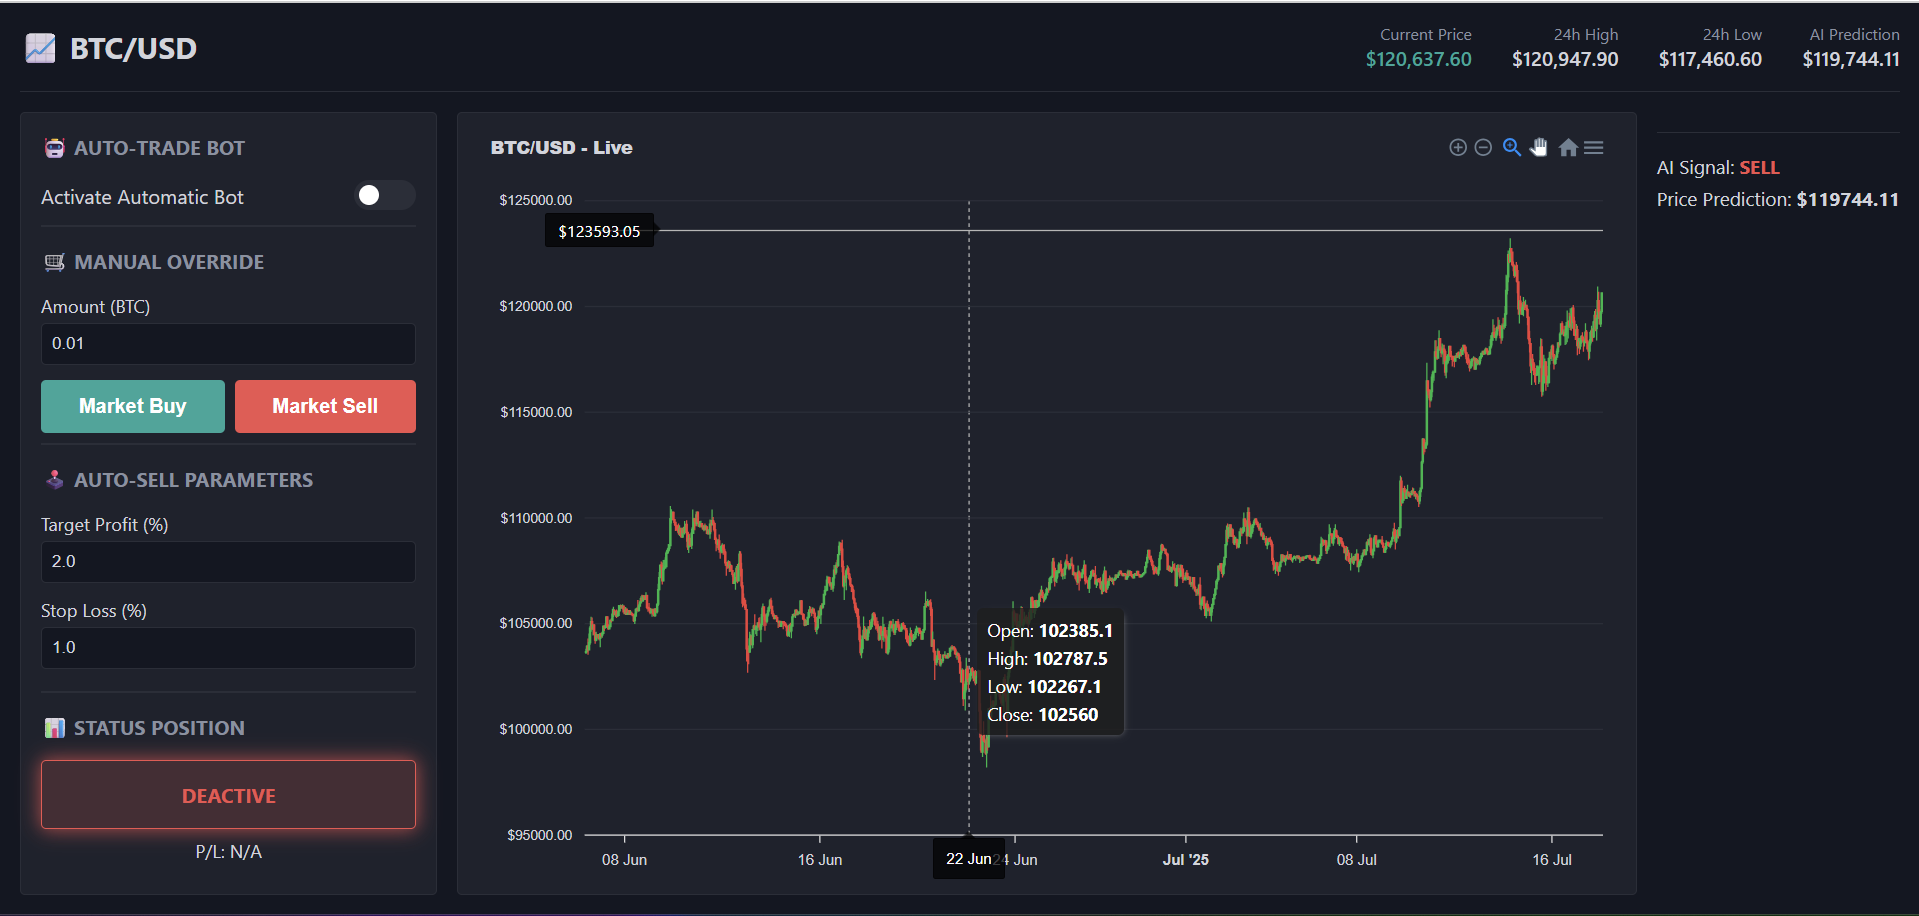Click the Current Price value in header
1919x916 pixels.
[1418, 59]
